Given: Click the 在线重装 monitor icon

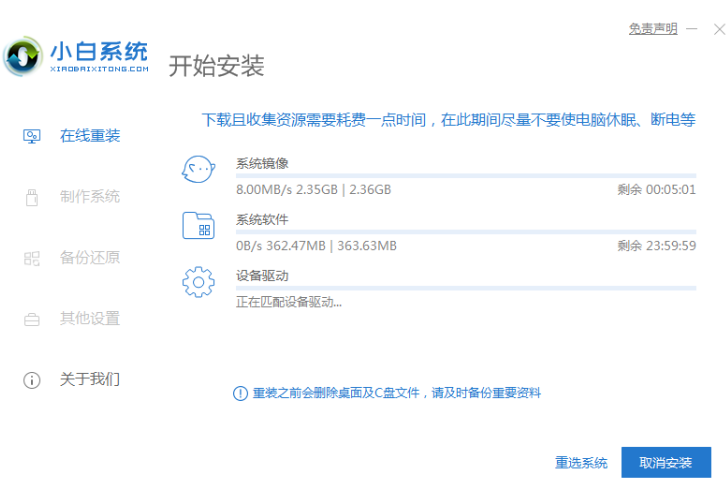Looking at the screenshot, I should click(x=32, y=136).
